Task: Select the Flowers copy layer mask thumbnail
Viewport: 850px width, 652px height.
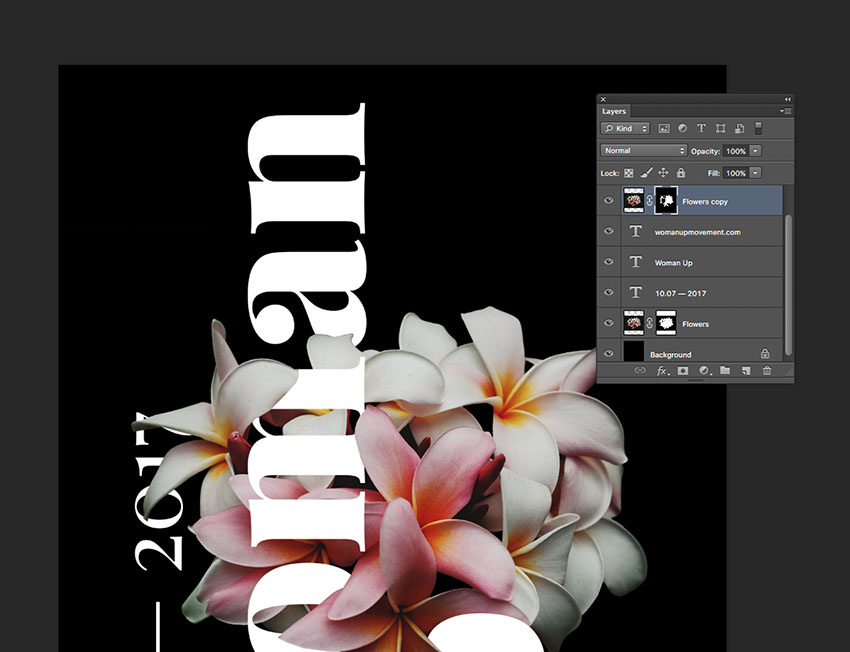Action: point(666,201)
